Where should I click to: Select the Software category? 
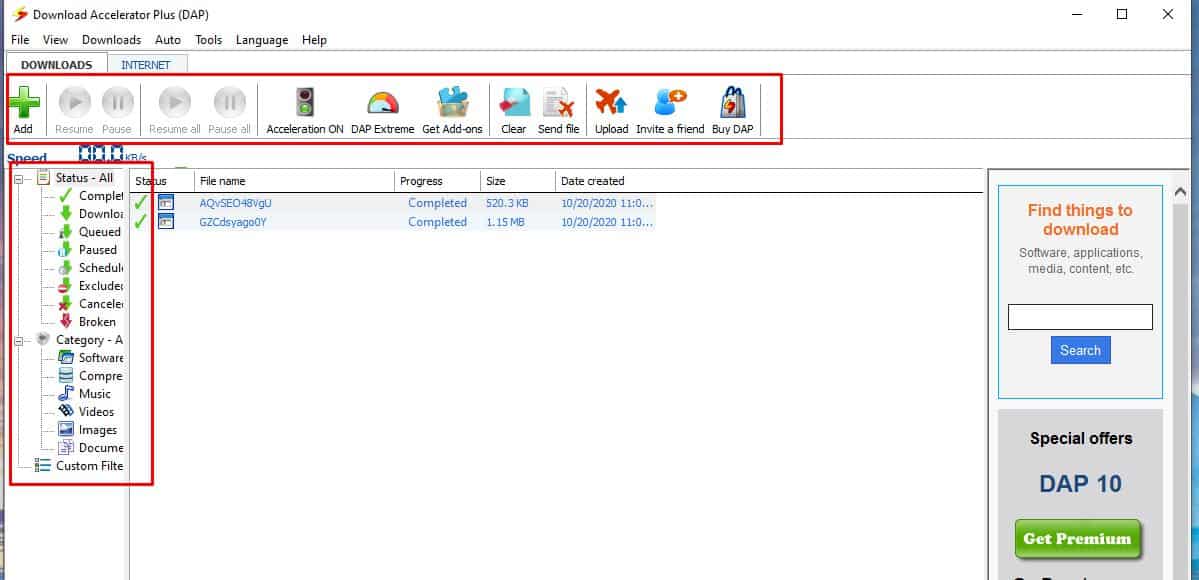[x=101, y=357]
